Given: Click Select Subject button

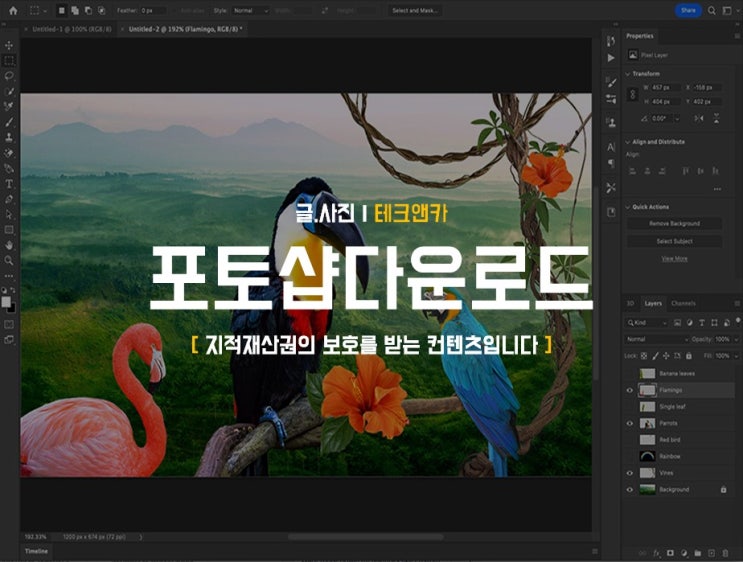Looking at the screenshot, I should tap(674, 241).
